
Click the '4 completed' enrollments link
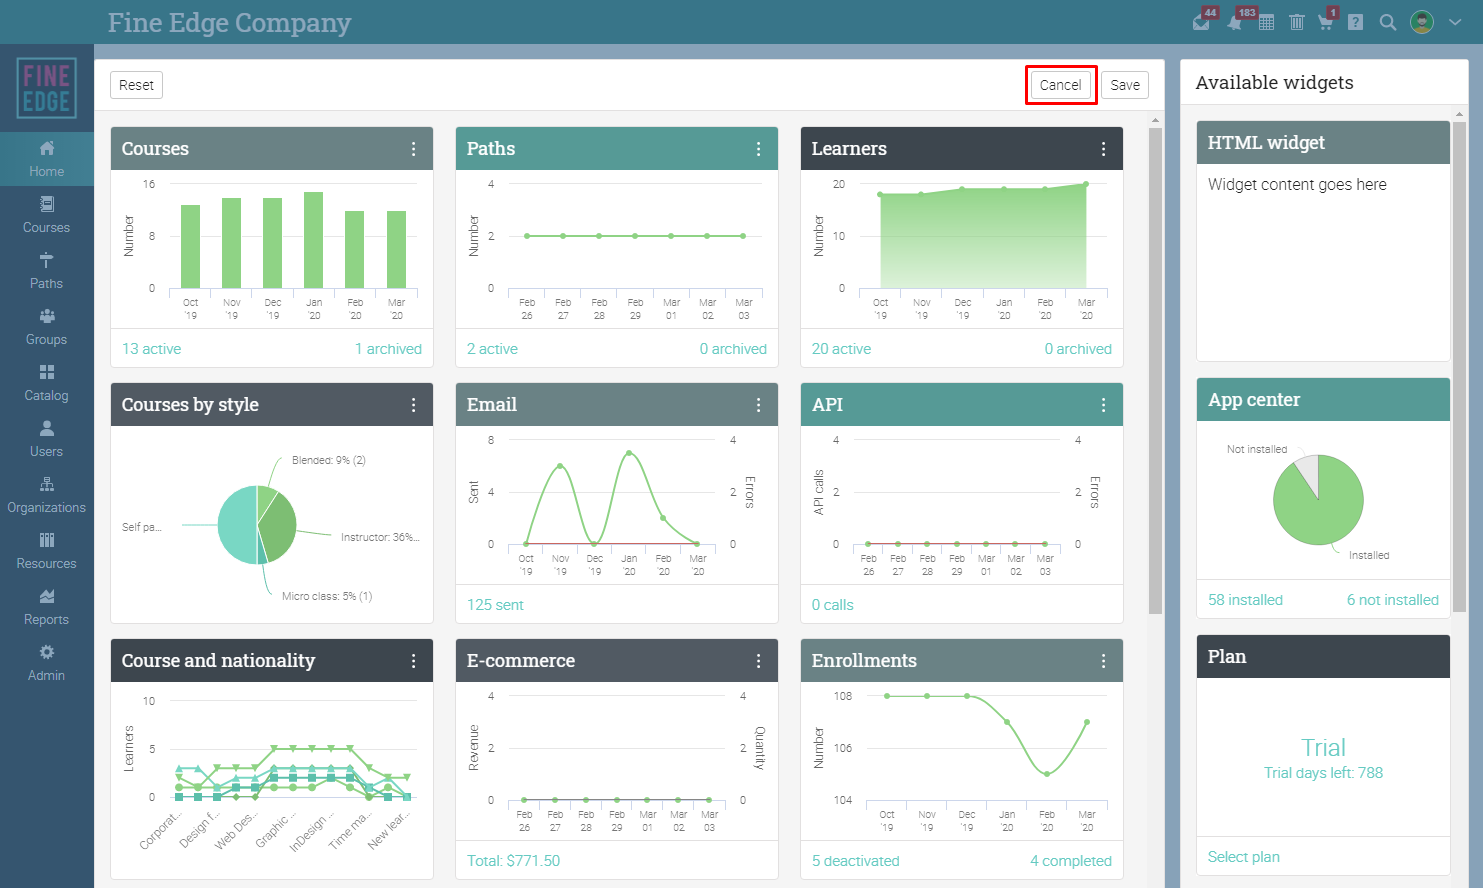tap(1071, 861)
